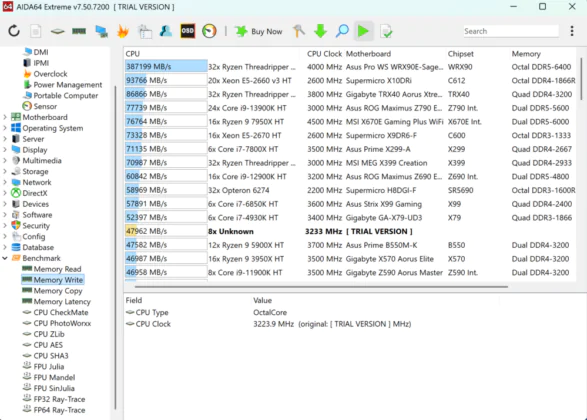This screenshot has height=420, width=587.
Task: Open the user account toolbar icon
Action: (x=166, y=31)
